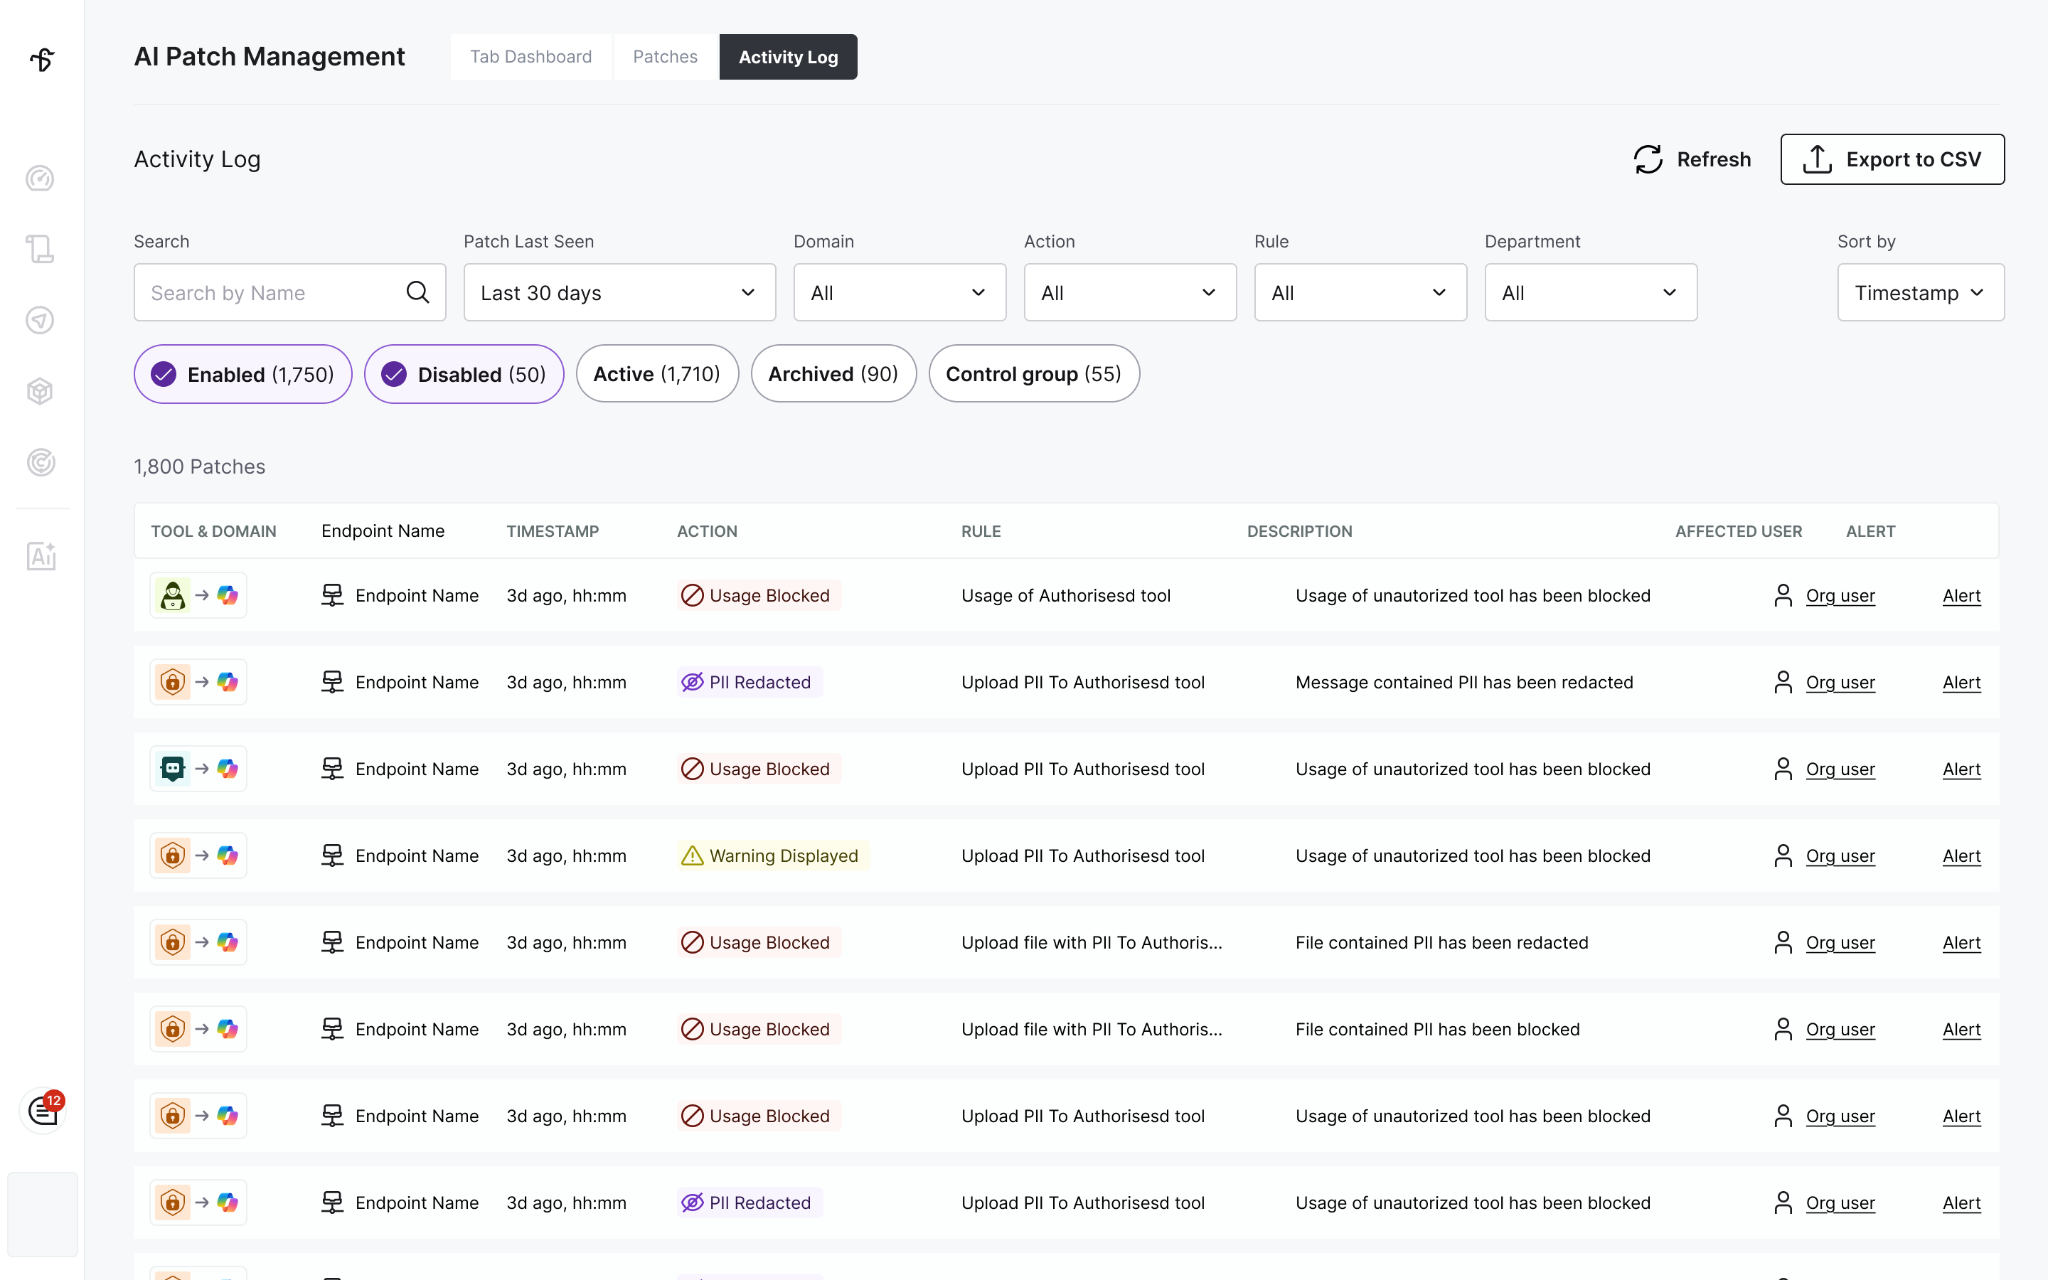Enable the Archived (90) filter chip
Viewport: 2048px width, 1280px height.
833,374
